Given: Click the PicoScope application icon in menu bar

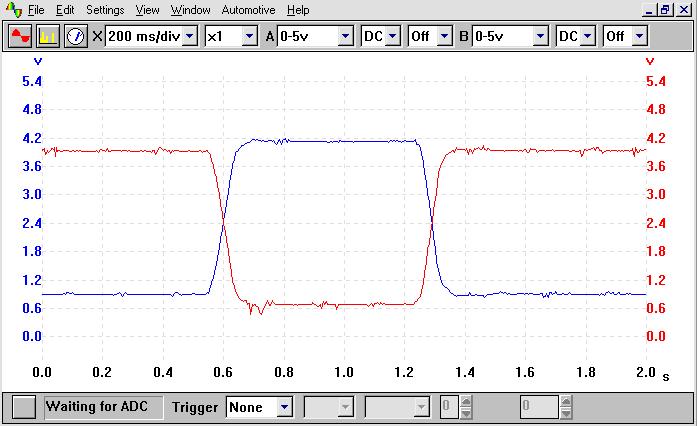Looking at the screenshot, I should coord(13,10).
